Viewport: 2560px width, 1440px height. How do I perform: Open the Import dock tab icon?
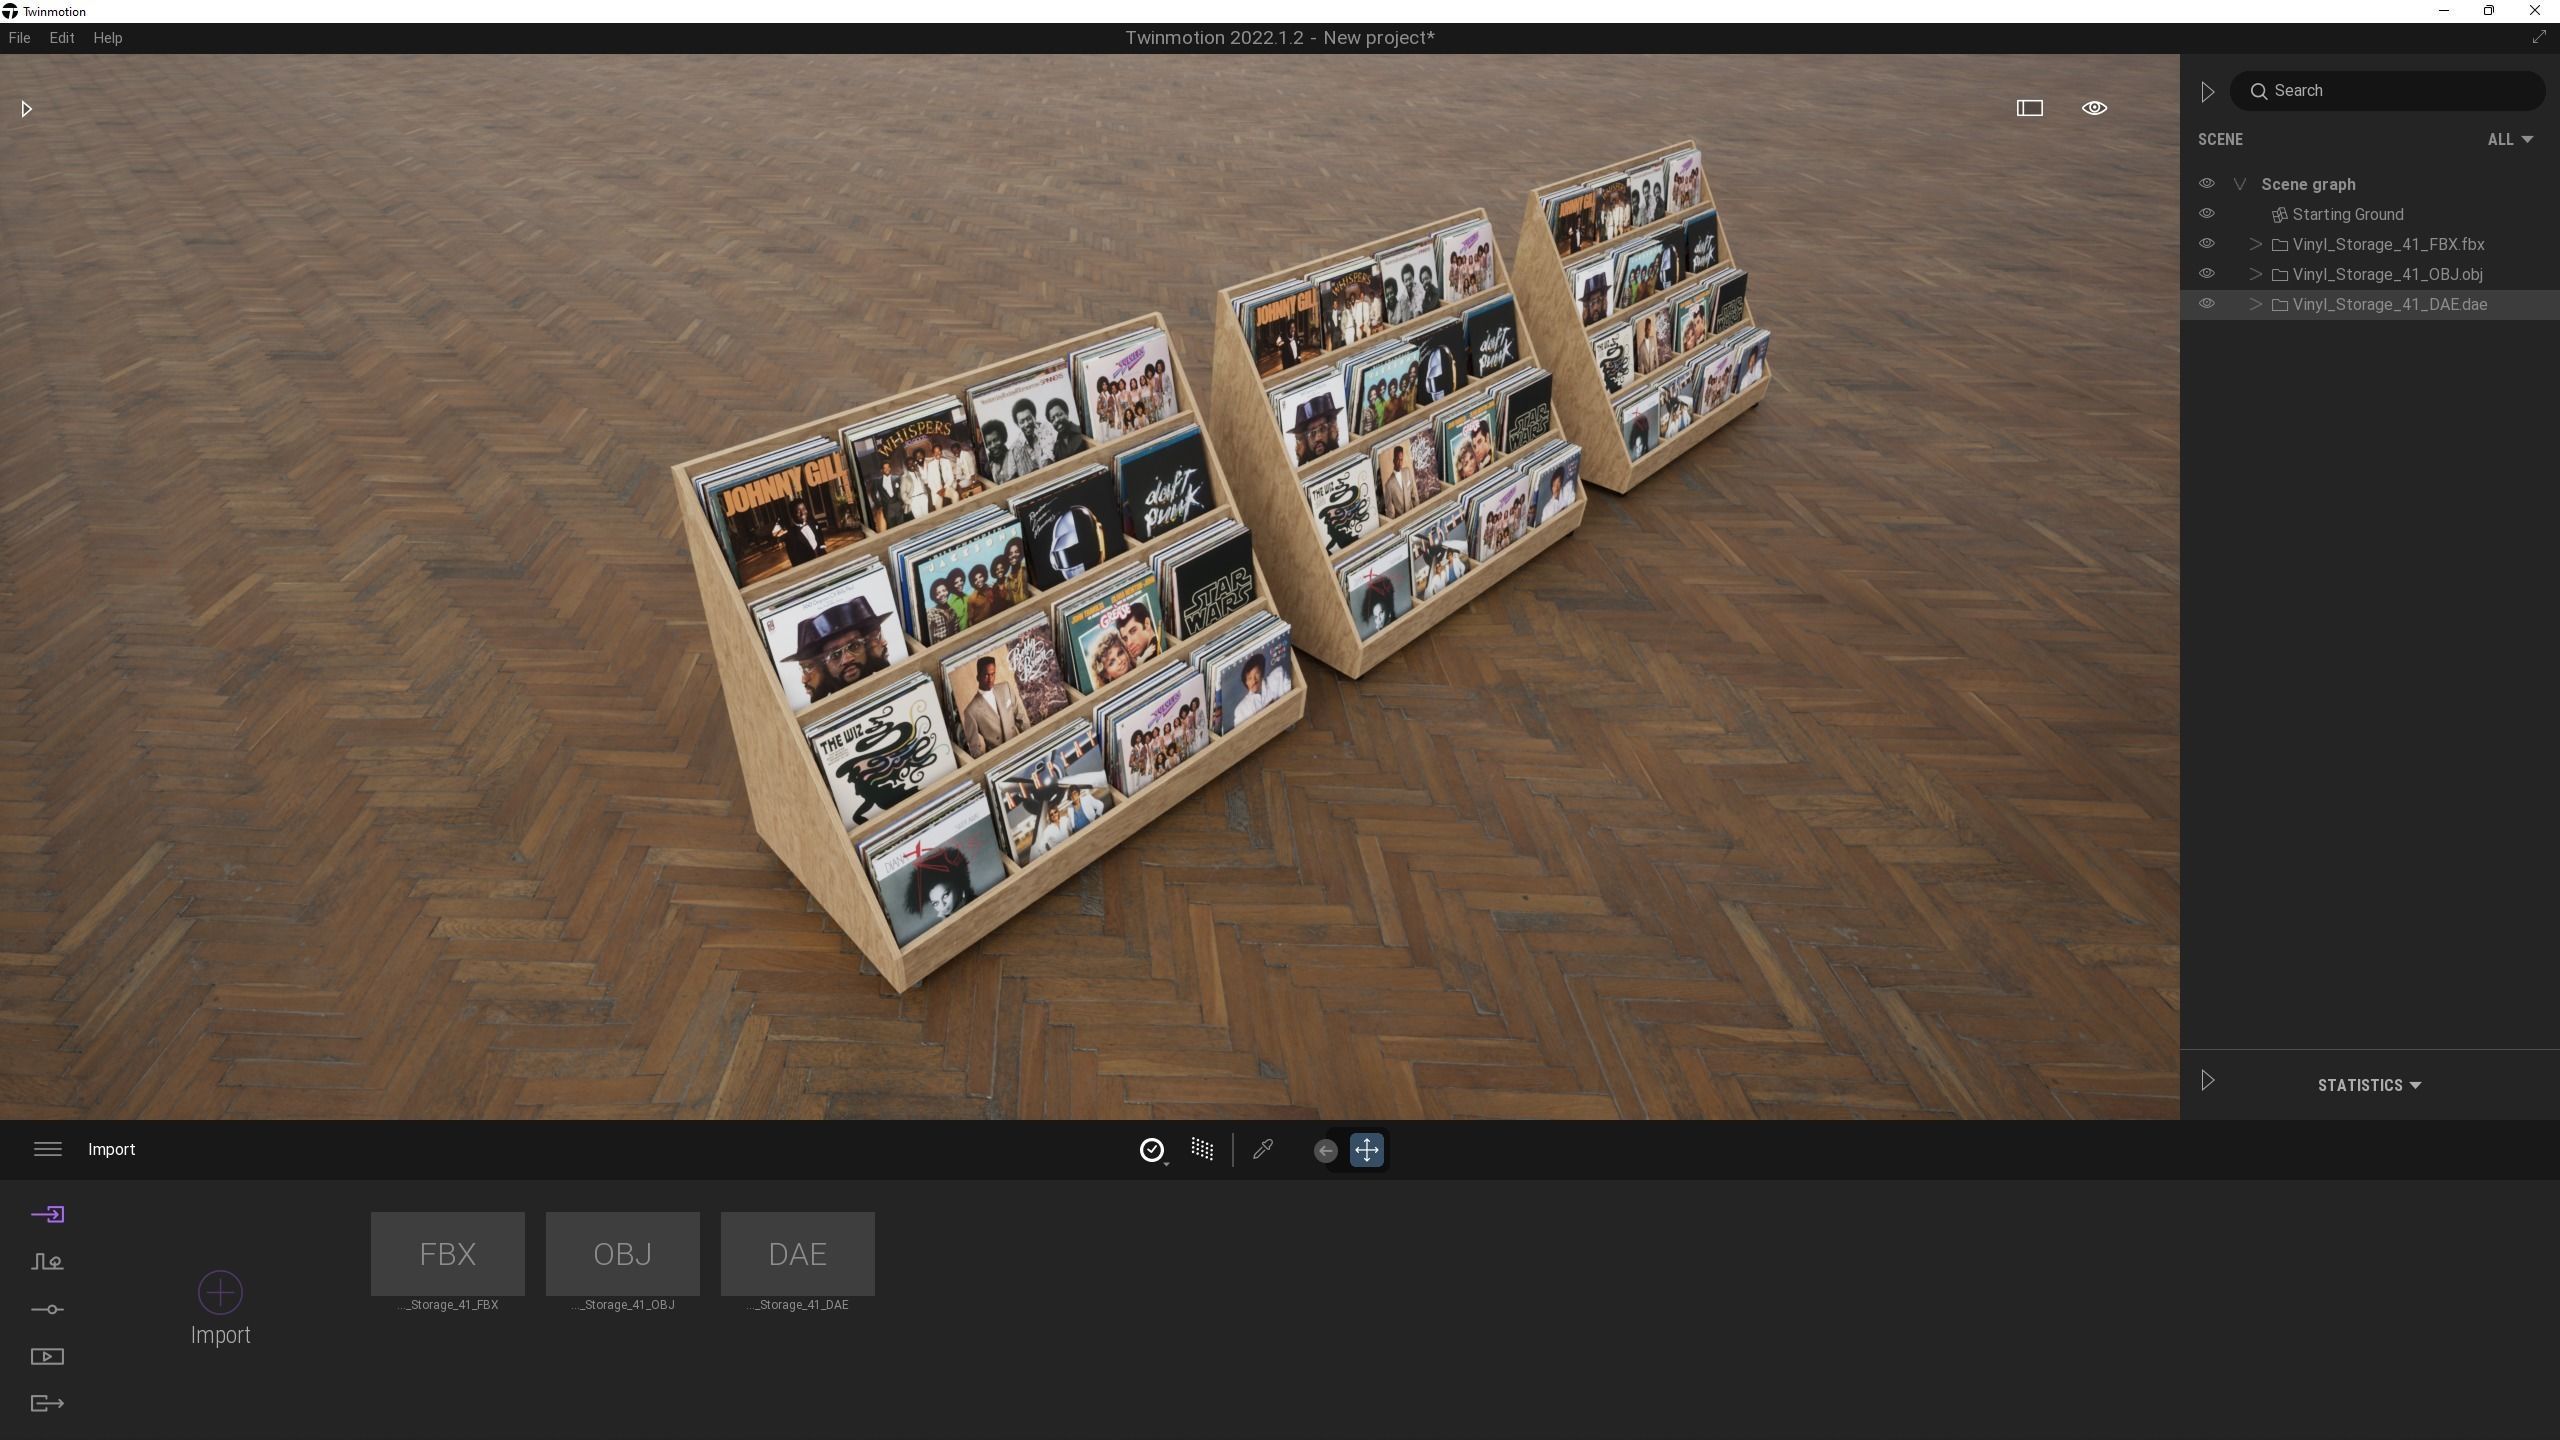[47, 1214]
